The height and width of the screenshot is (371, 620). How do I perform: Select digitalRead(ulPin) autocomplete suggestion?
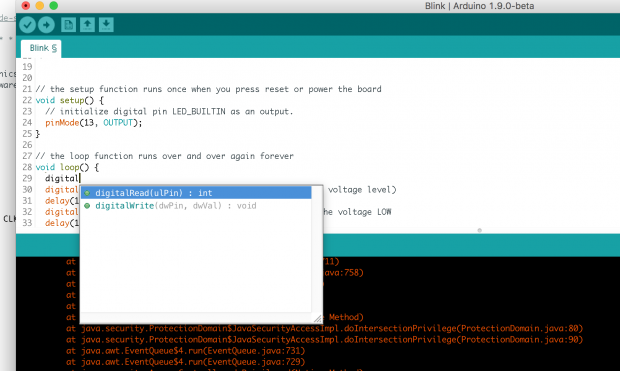pyautogui.click(x=196, y=193)
